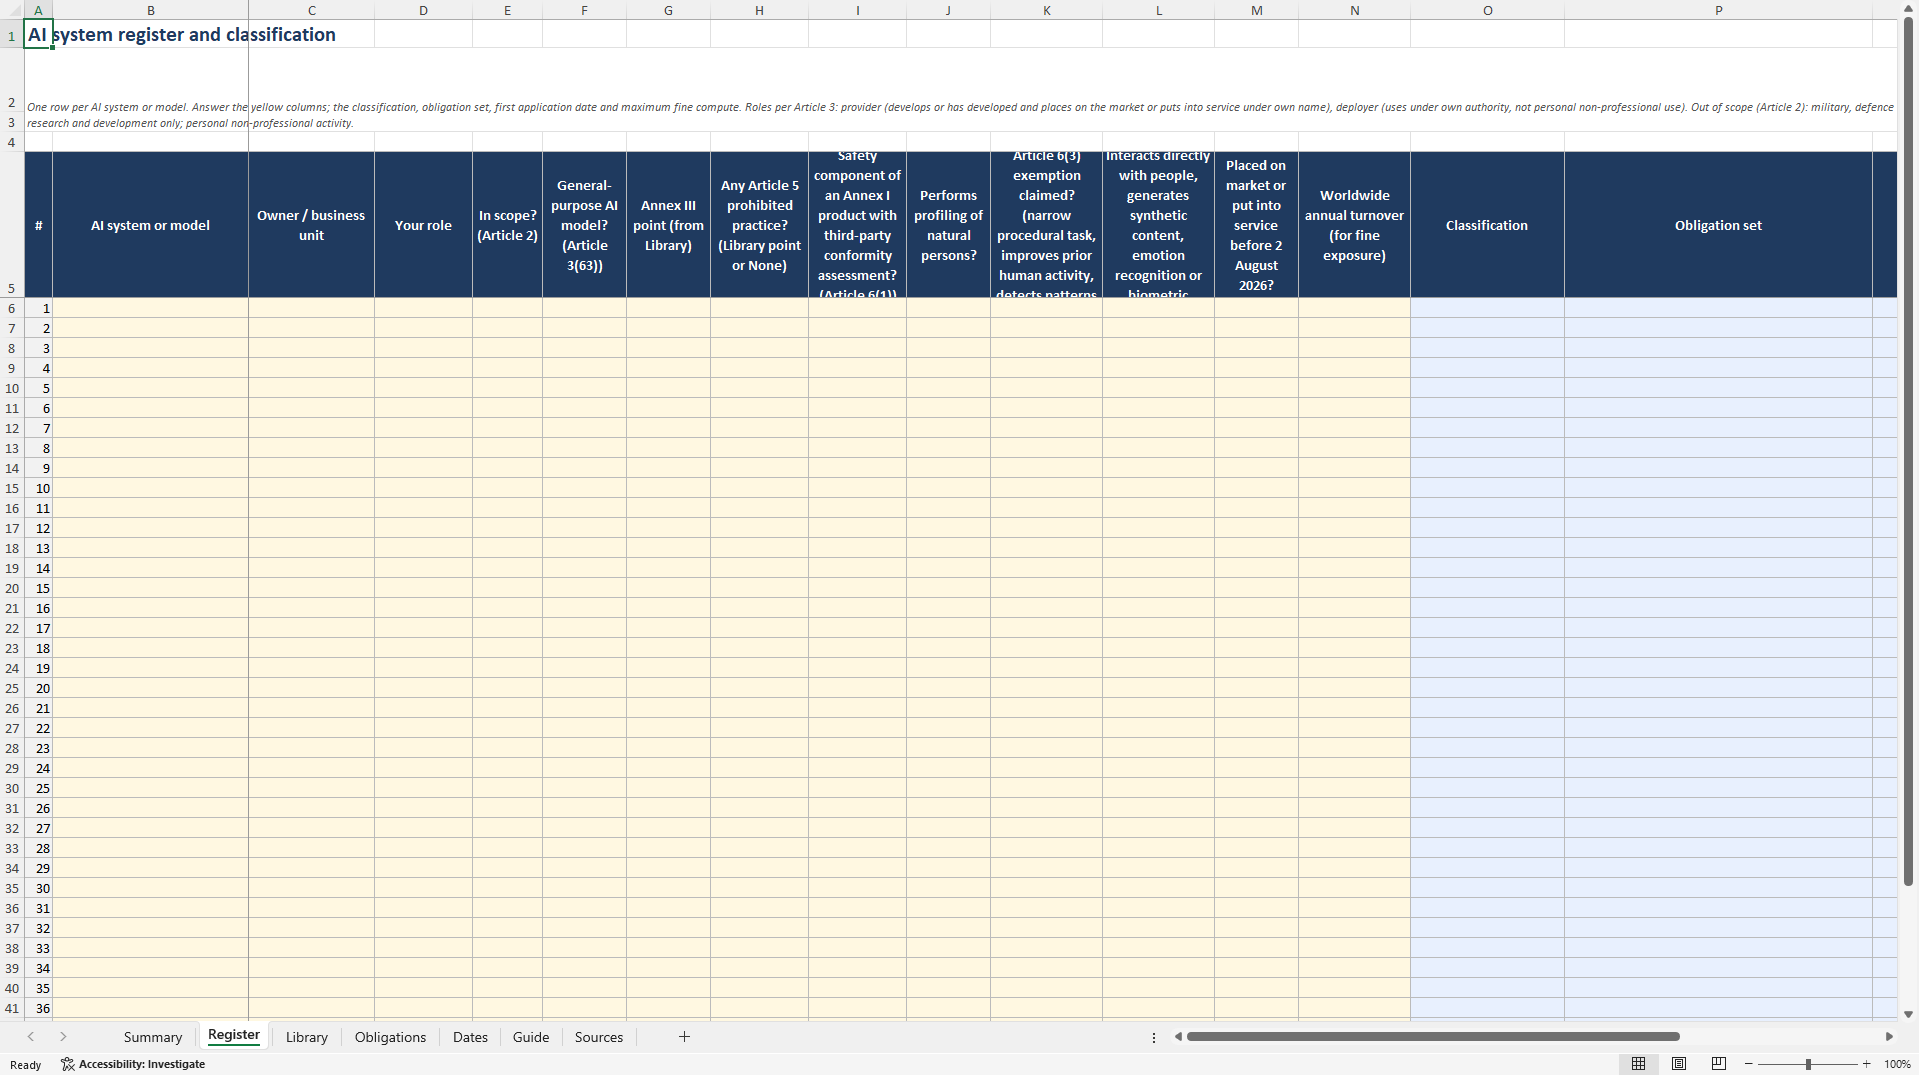Click 'Performs profiling of natural persons?' header
1919x1075 pixels.
click(x=948, y=225)
